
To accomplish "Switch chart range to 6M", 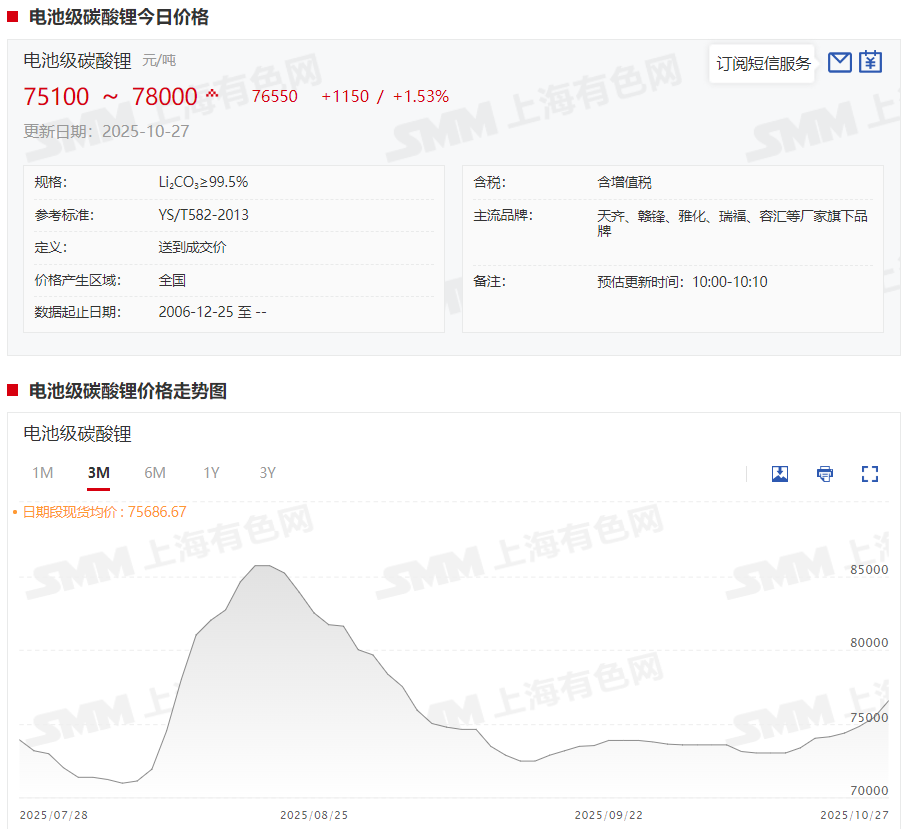I will point(155,473).
